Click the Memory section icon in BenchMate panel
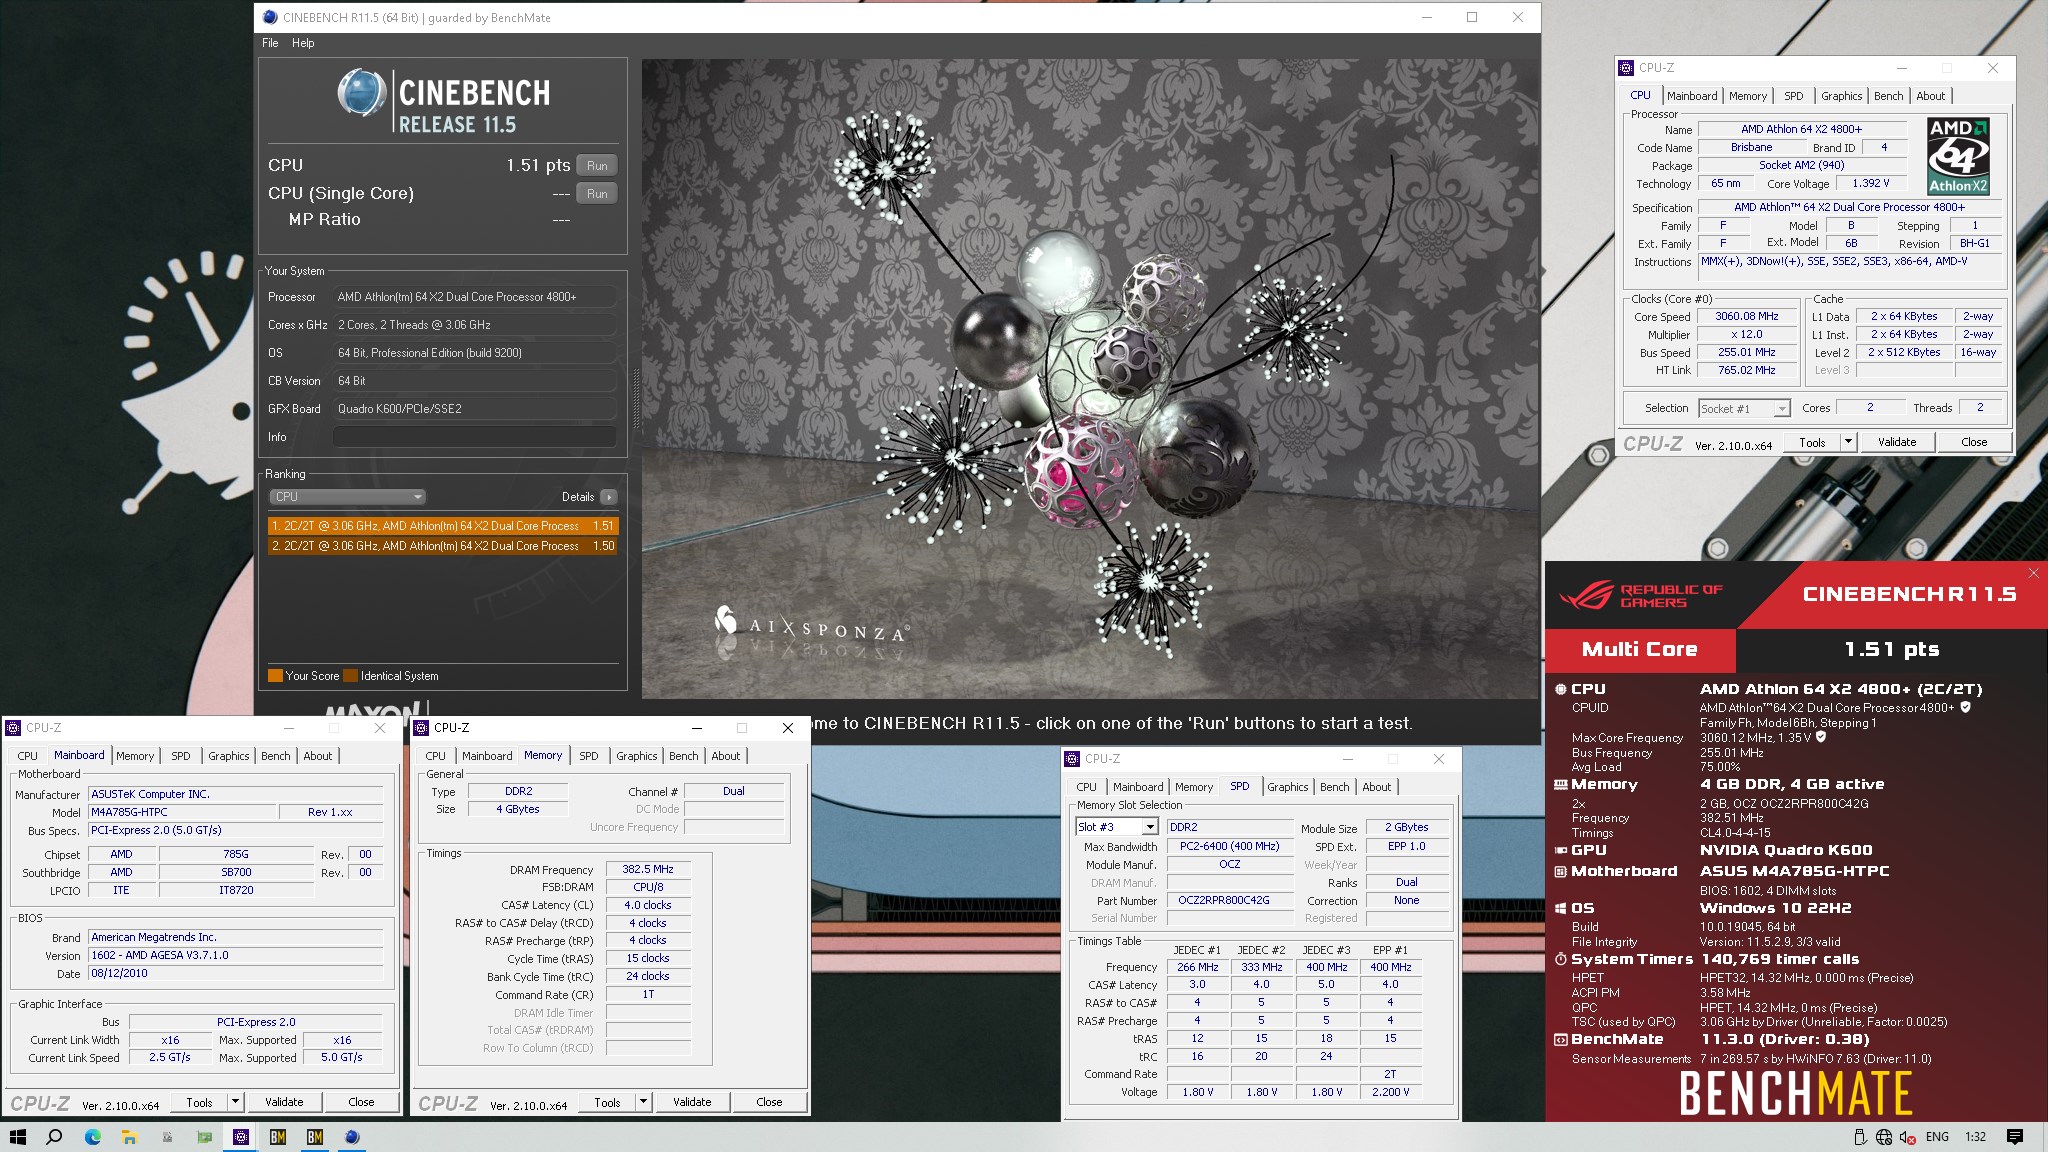Viewport: 2048px width, 1152px height. (1560, 785)
